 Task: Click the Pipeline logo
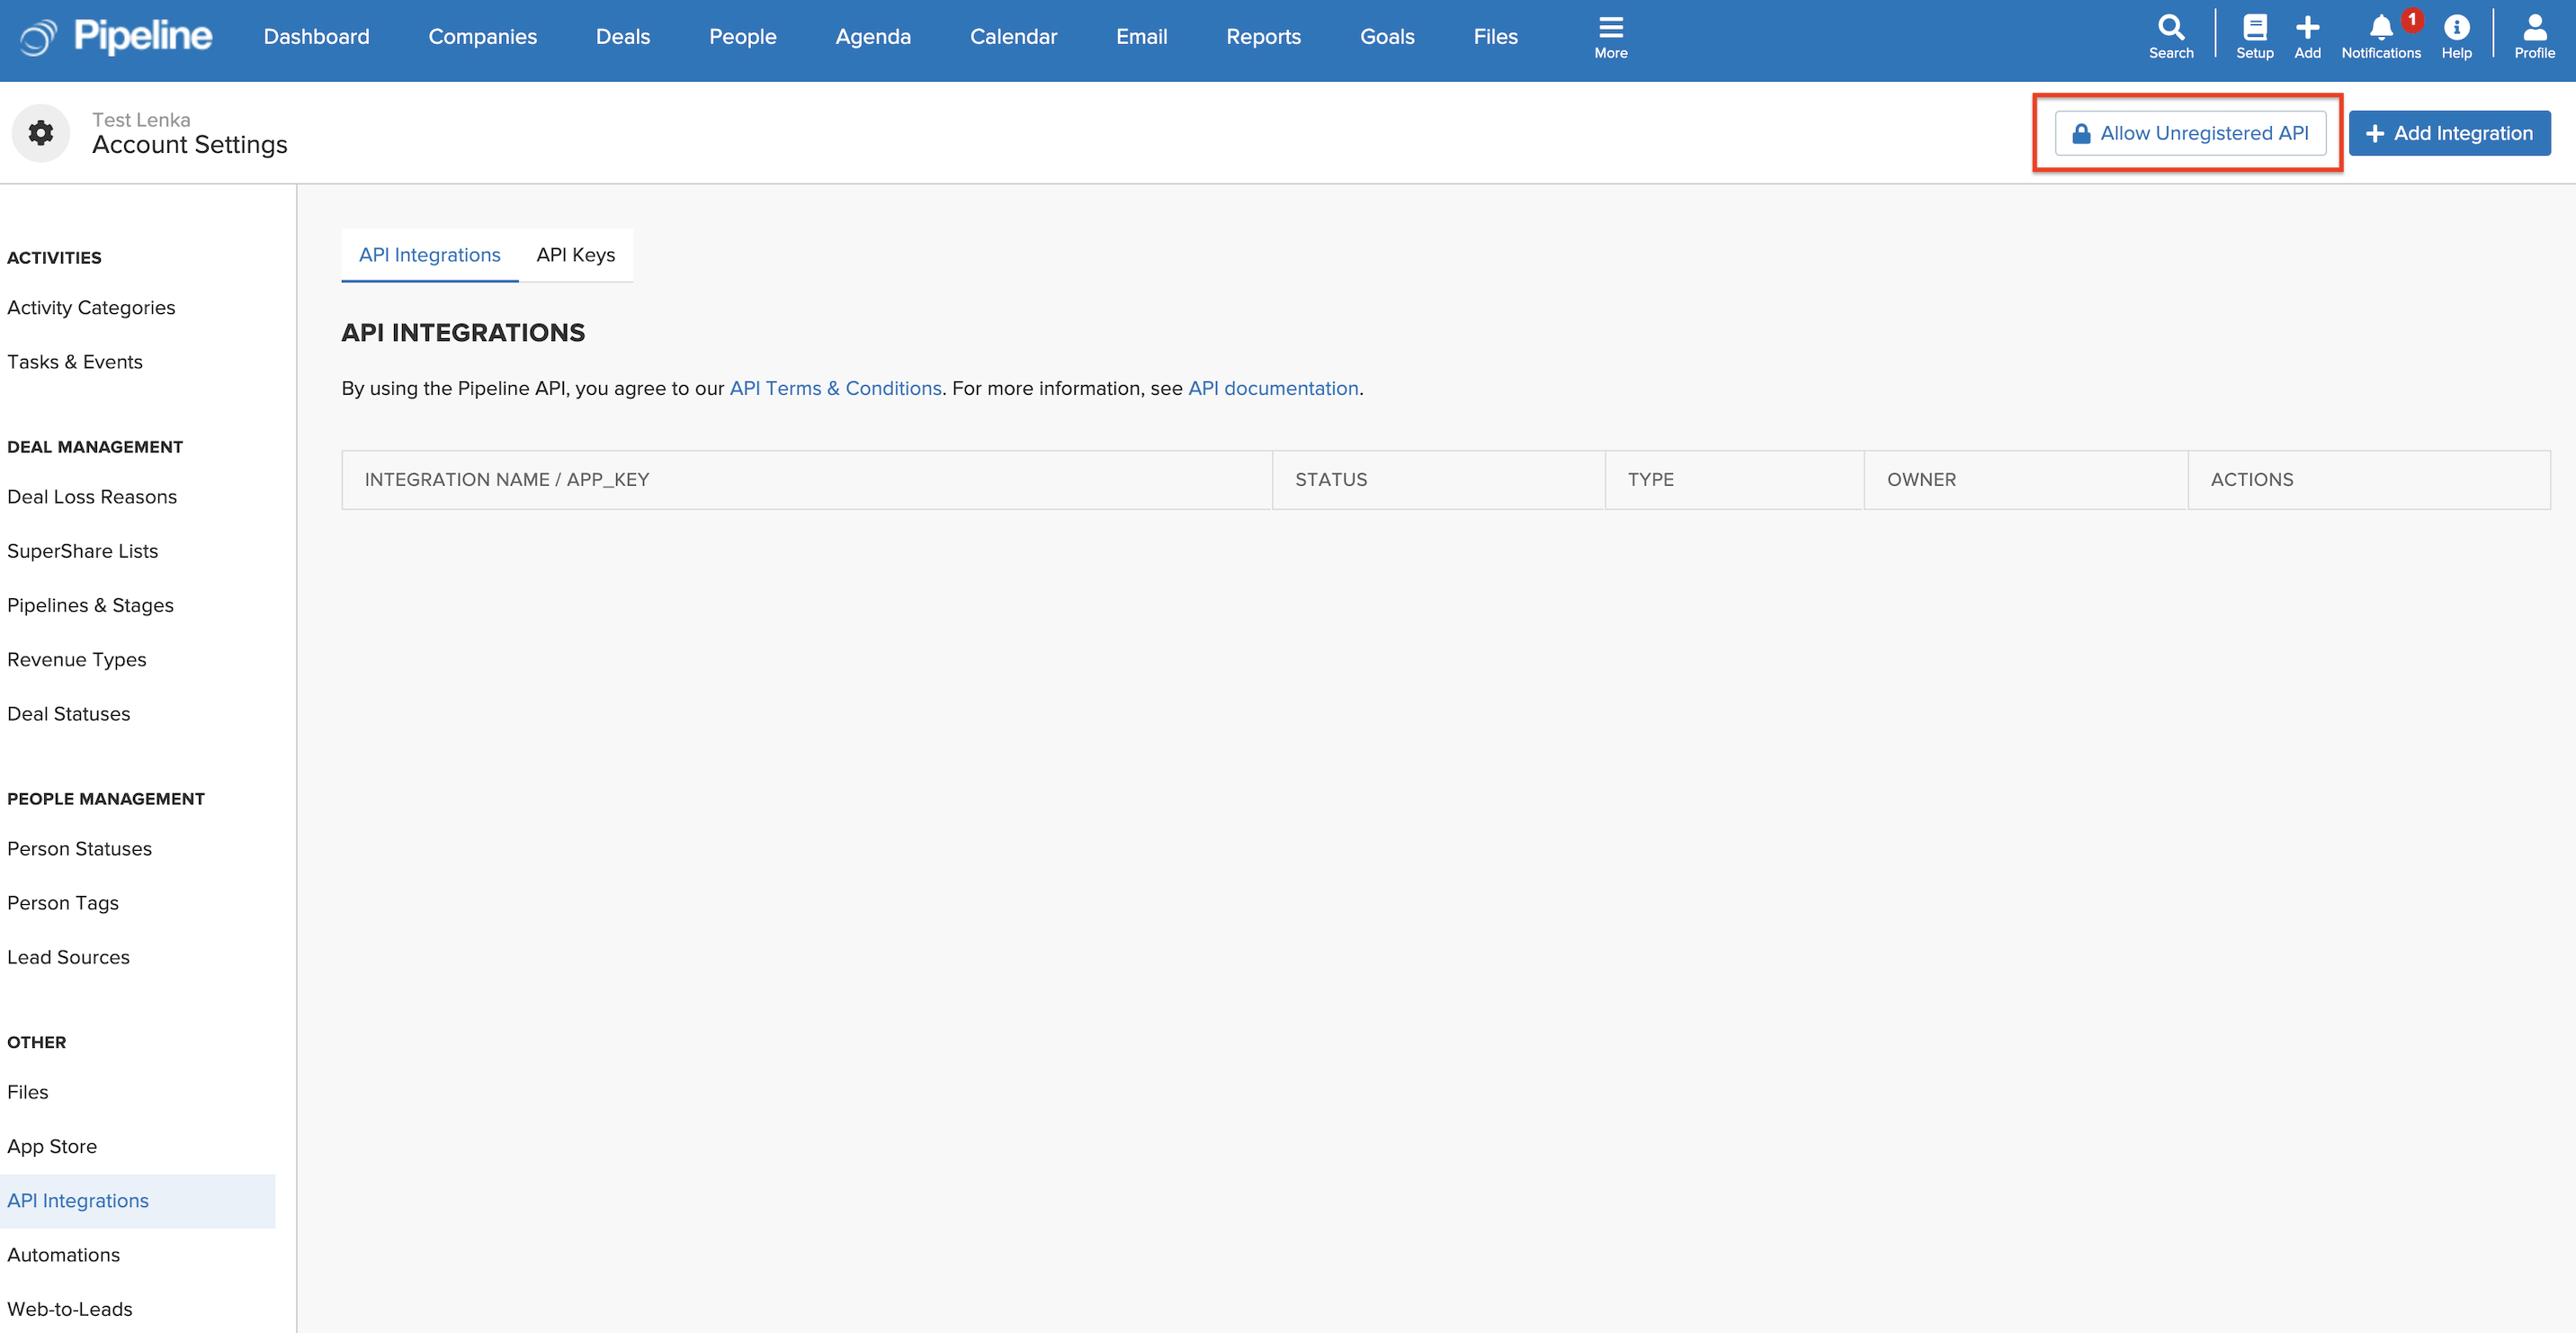click(112, 38)
